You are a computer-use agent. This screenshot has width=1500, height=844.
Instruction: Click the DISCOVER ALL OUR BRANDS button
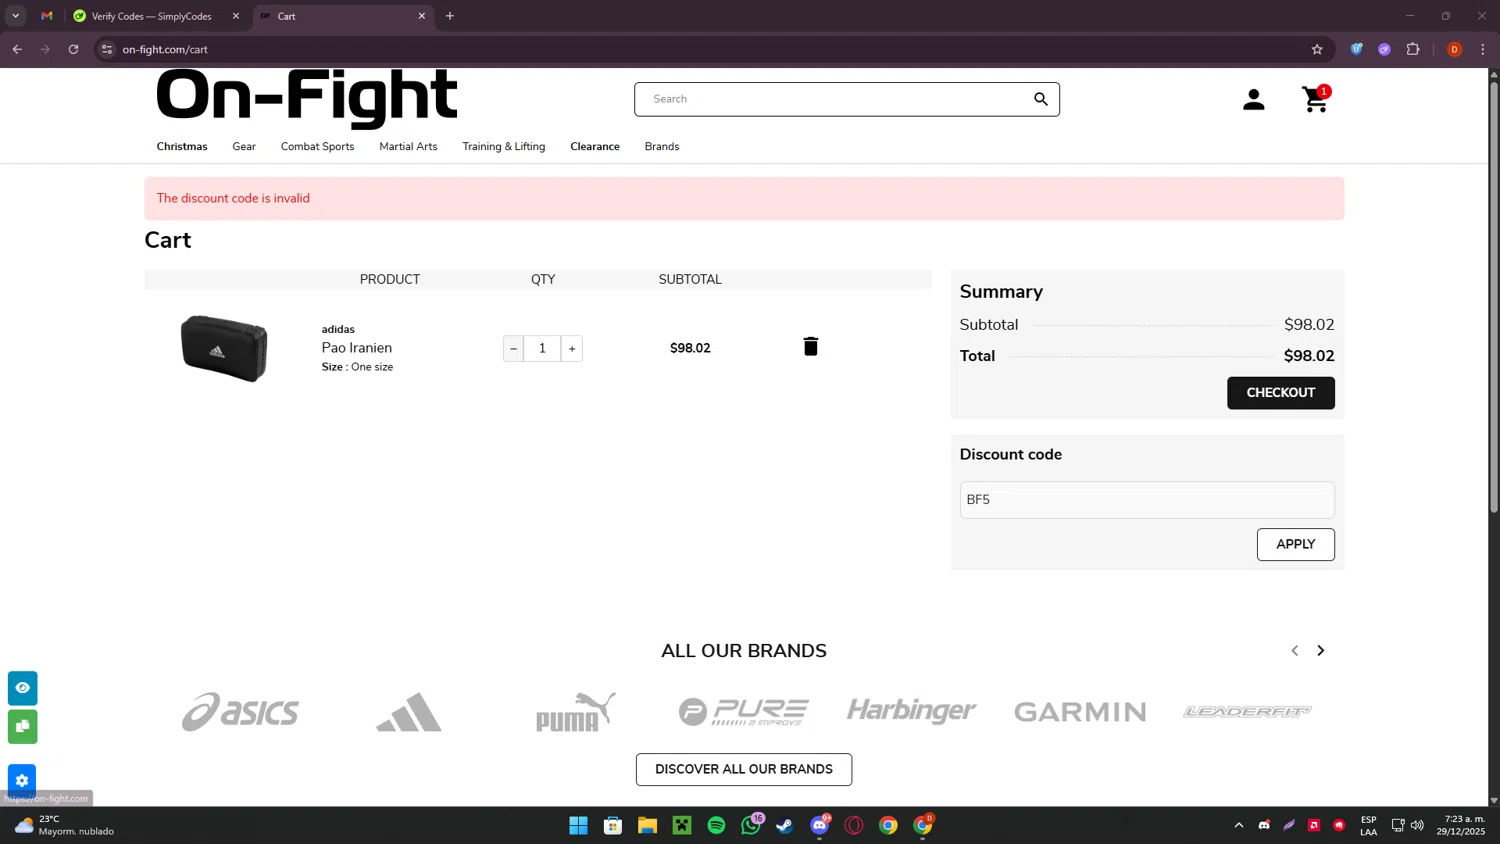click(744, 769)
